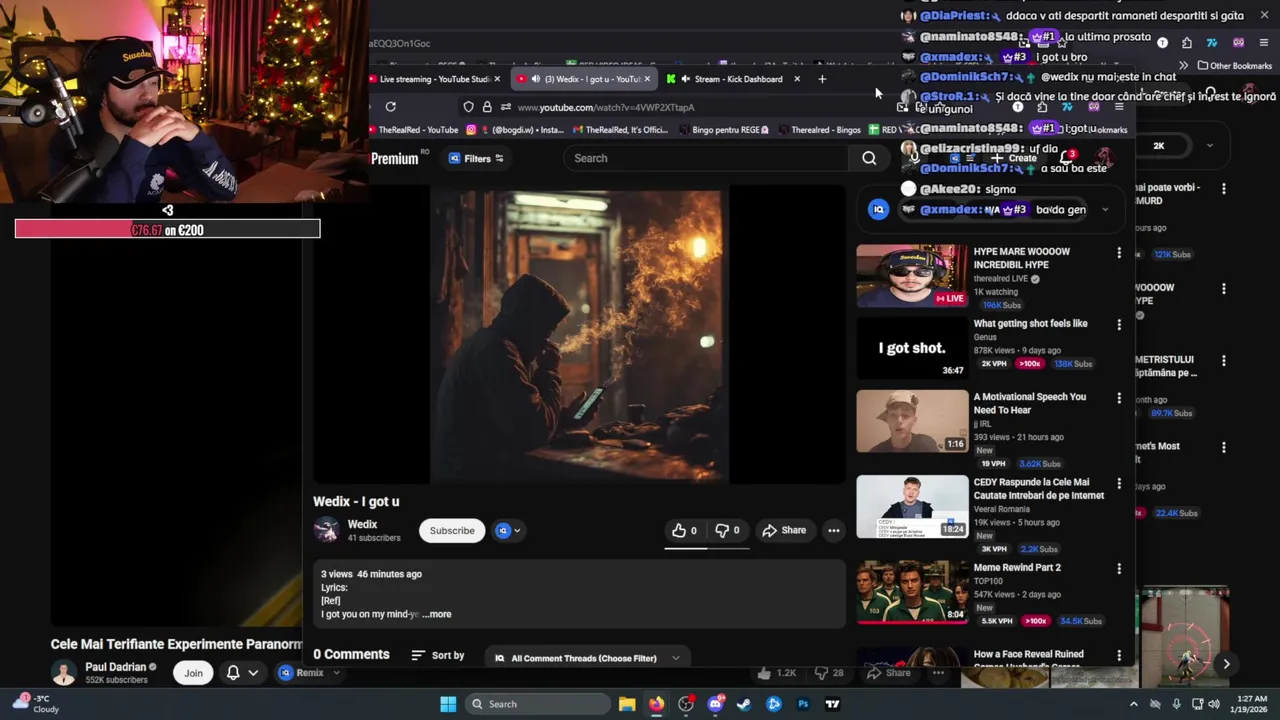
Task: Subscribe to the Wedix channel
Action: pos(452,530)
